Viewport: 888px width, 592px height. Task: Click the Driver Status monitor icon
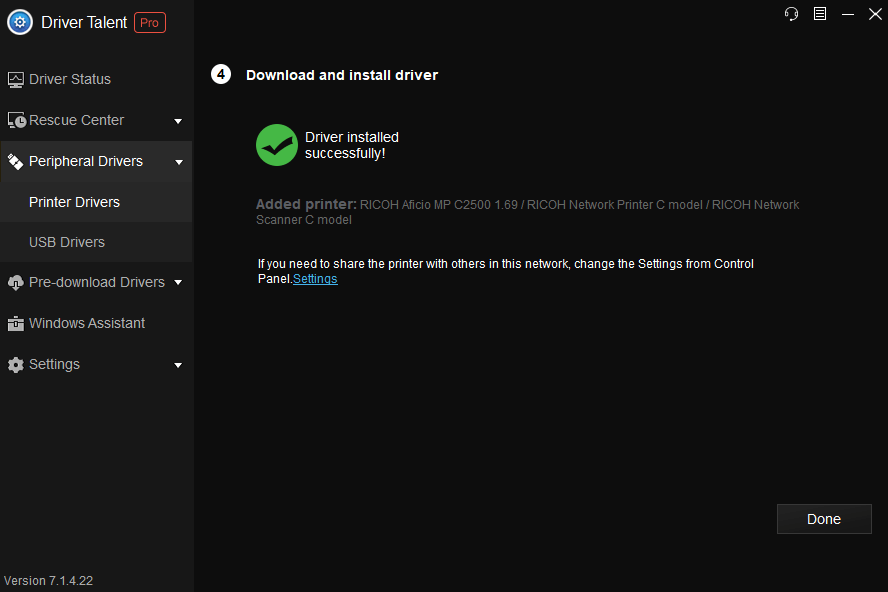[16, 80]
